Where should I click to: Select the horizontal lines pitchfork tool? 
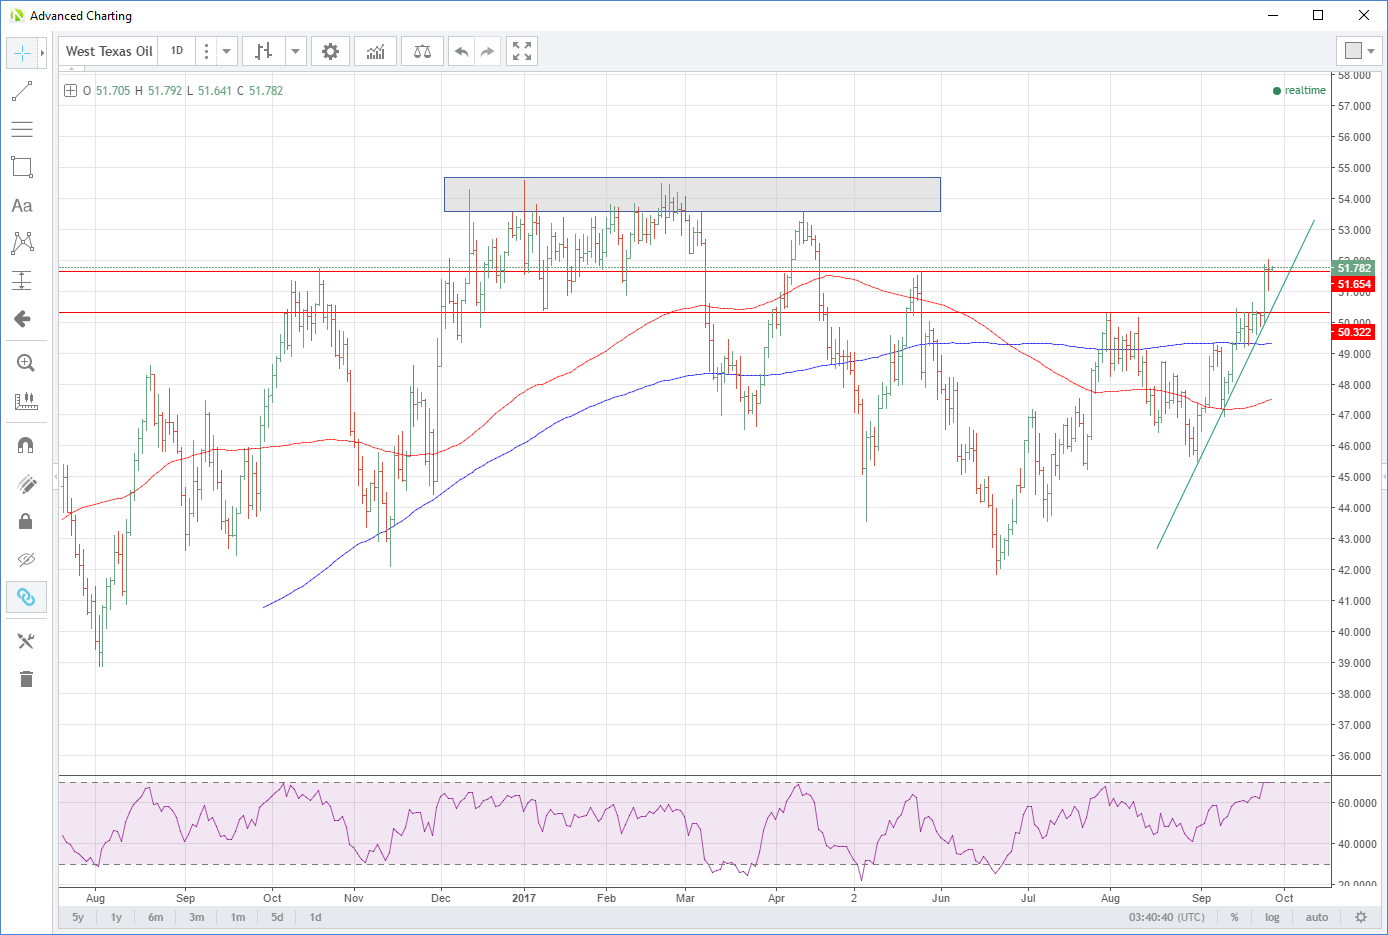click(22, 129)
